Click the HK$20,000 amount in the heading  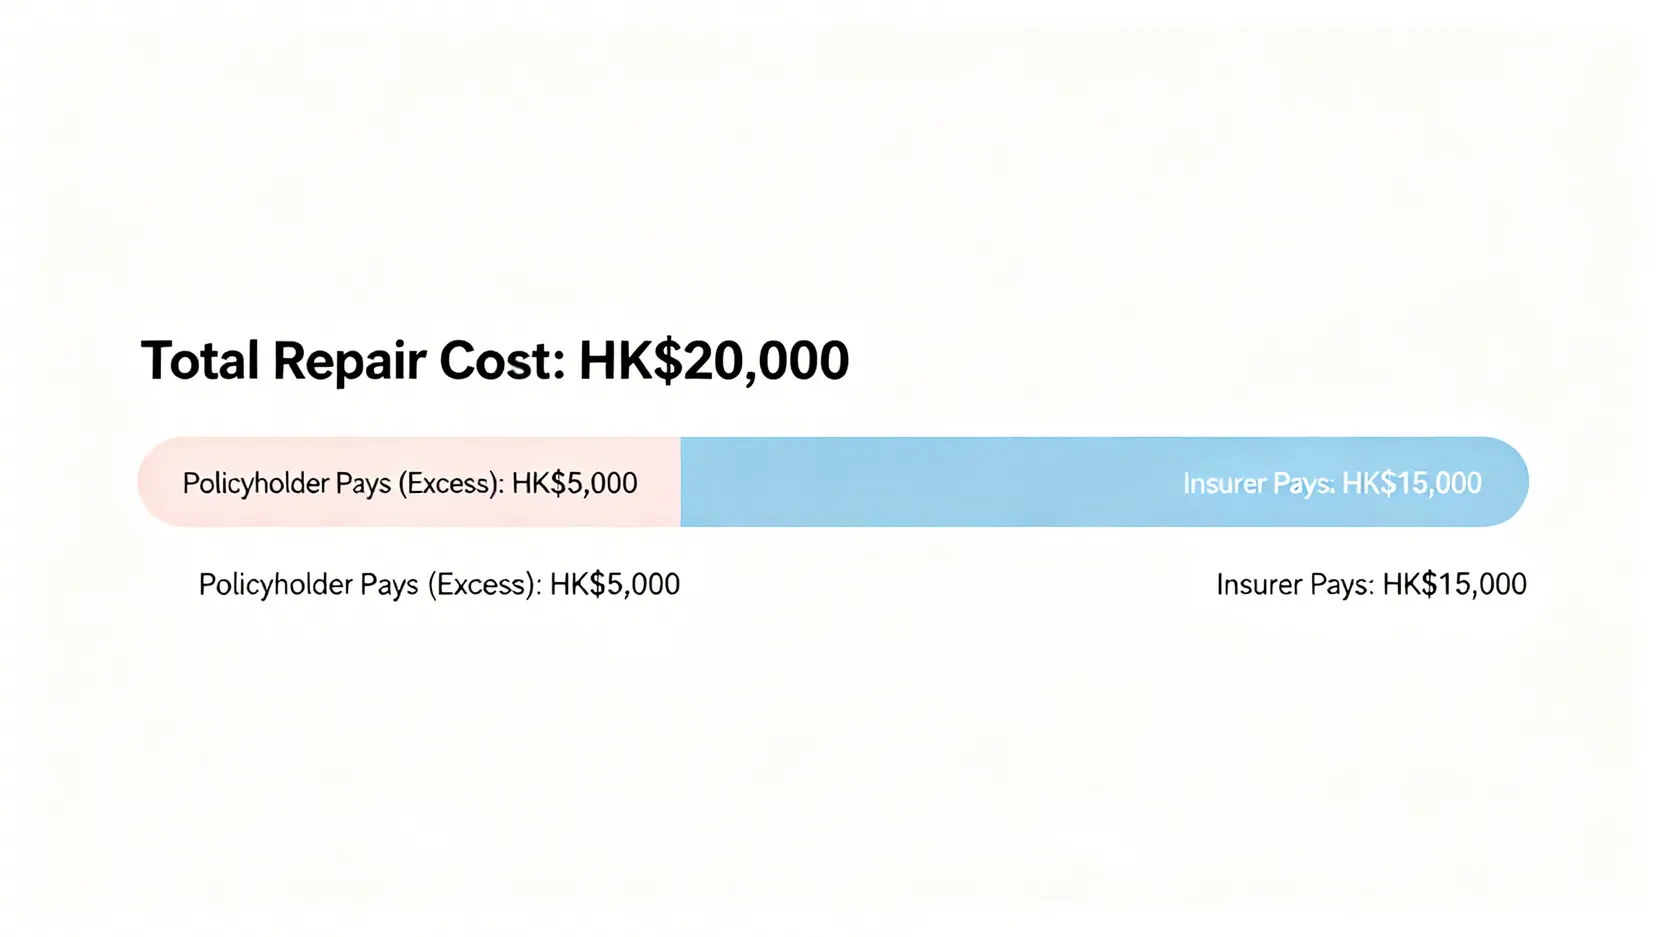(x=713, y=361)
